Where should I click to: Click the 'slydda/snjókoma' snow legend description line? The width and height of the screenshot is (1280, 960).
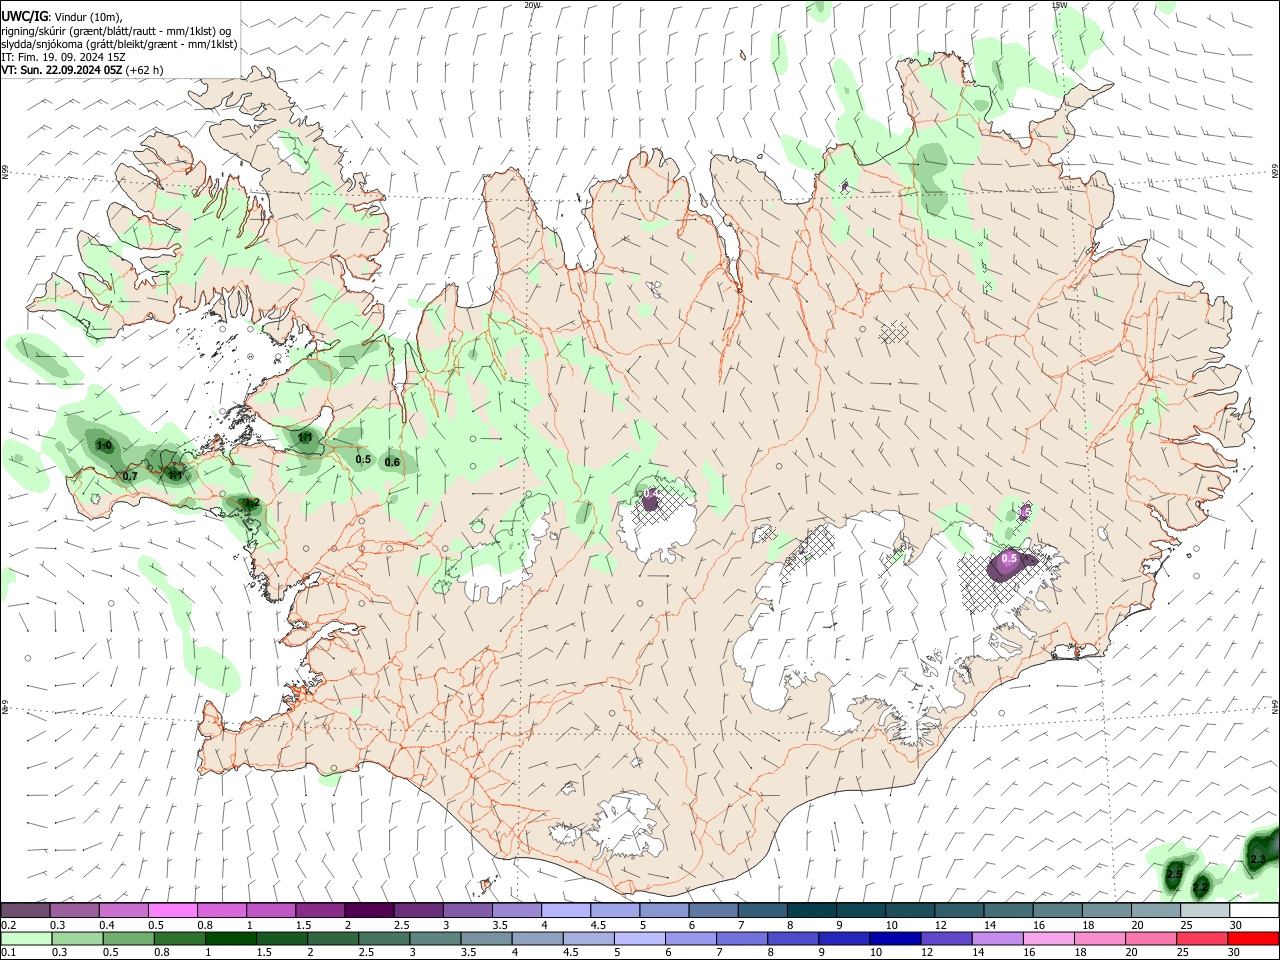pos(119,44)
